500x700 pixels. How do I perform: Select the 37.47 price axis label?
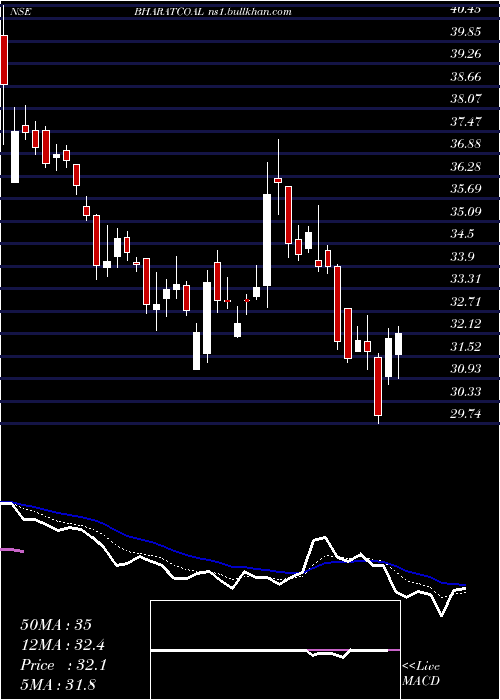[466, 121]
